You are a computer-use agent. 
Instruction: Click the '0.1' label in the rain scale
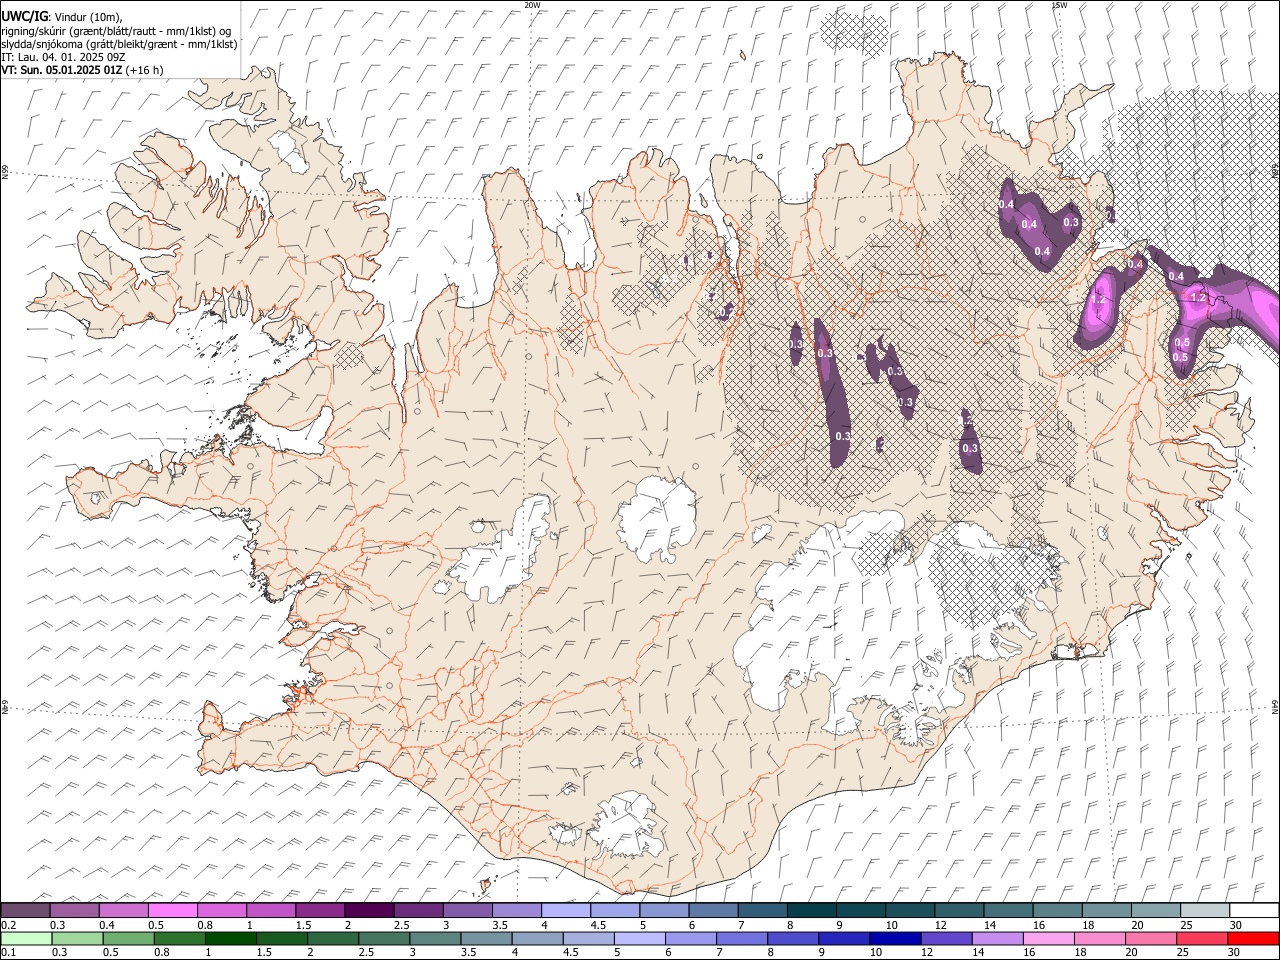pyautogui.click(x=9, y=952)
